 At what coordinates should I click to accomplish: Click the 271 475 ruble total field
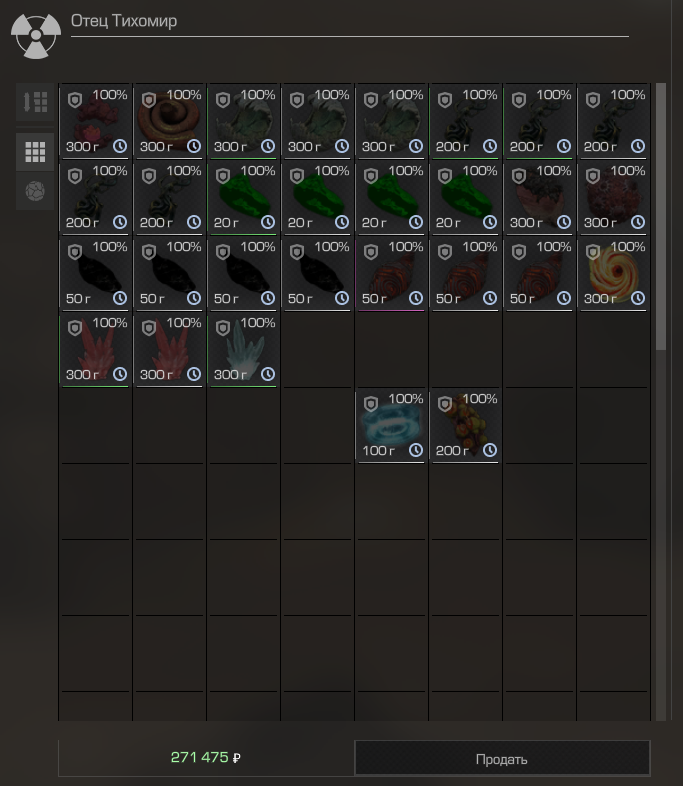pyautogui.click(x=206, y=757)
